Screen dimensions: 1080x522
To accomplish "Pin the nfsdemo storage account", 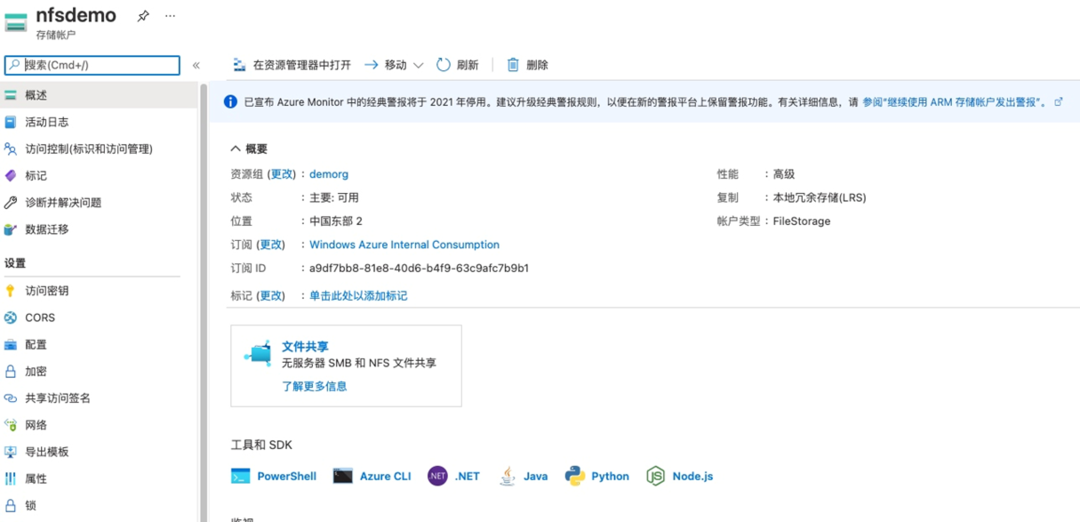I will click(x=143, y=16).
